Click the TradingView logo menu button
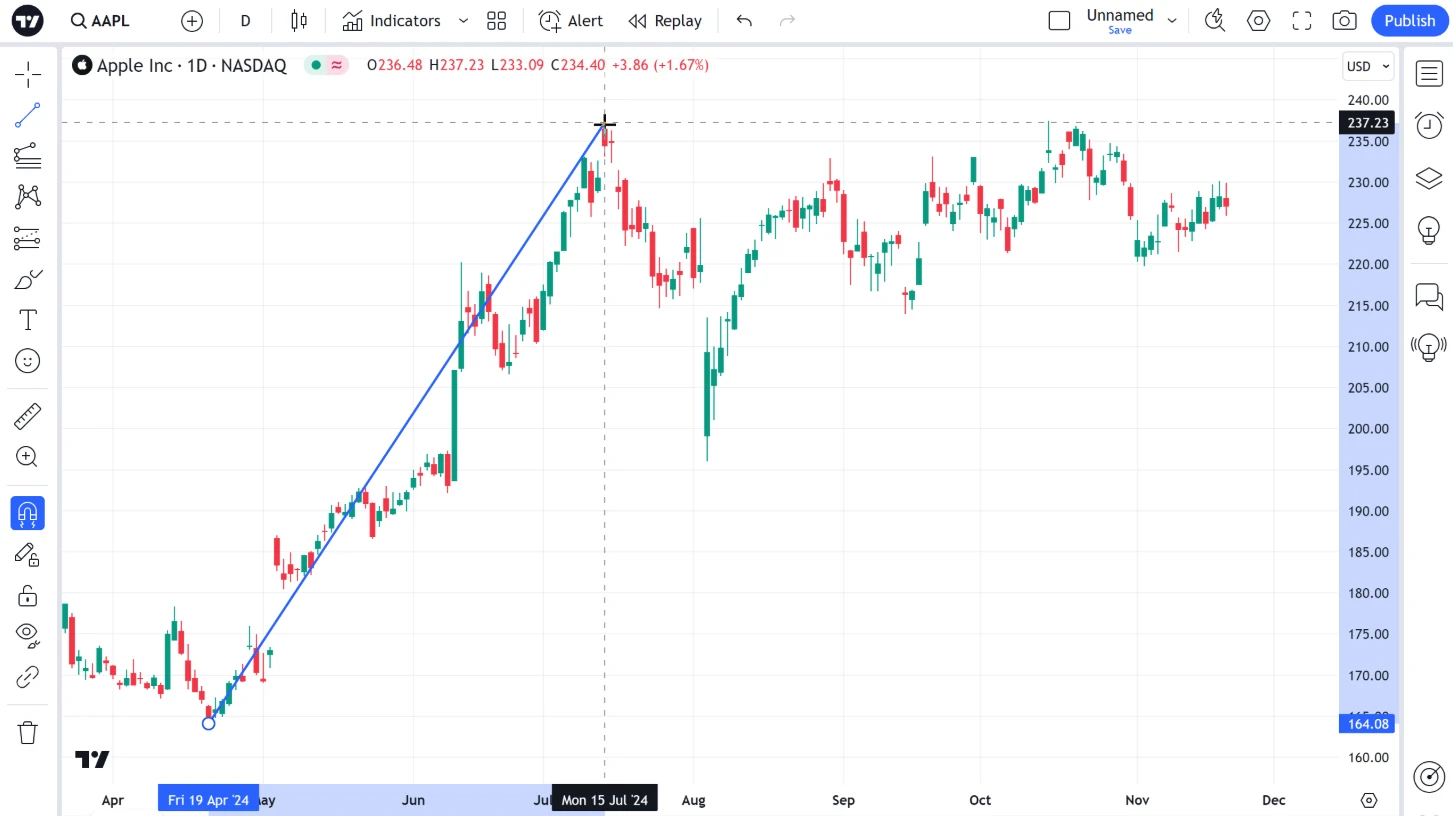 point(28,21)
